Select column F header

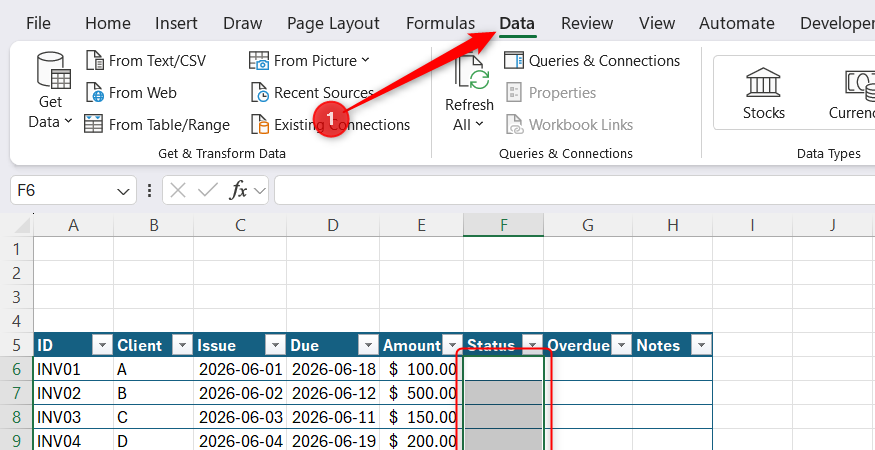(x=504, y=225)
